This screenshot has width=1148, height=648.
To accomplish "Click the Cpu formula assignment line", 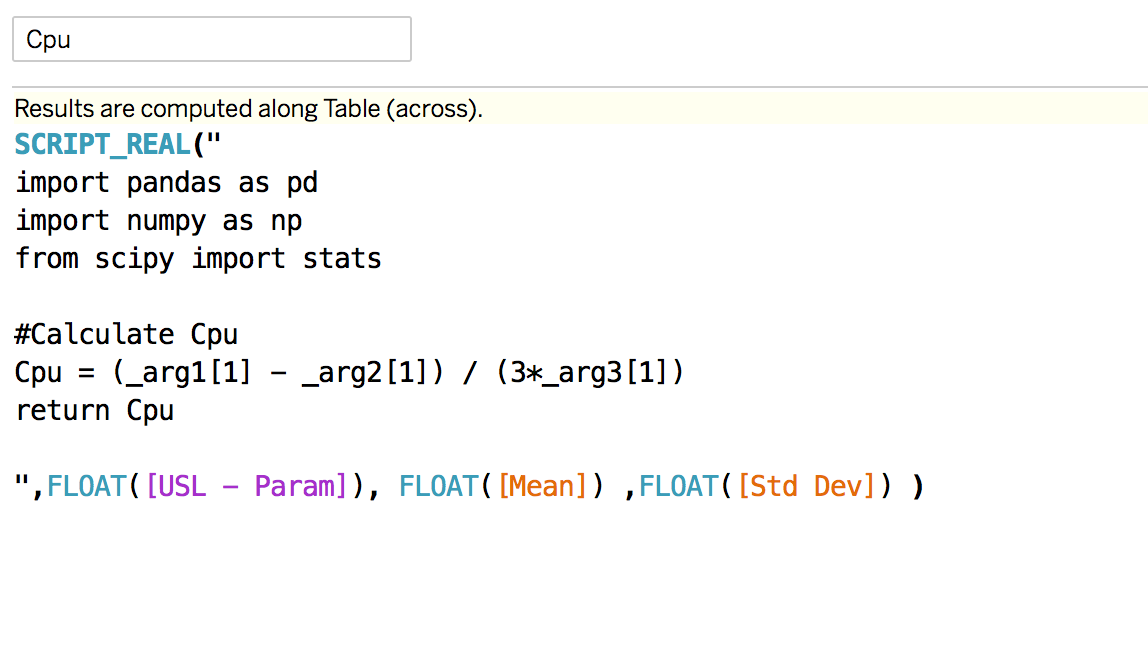I will pyautogui.click(x=348, y=372).
